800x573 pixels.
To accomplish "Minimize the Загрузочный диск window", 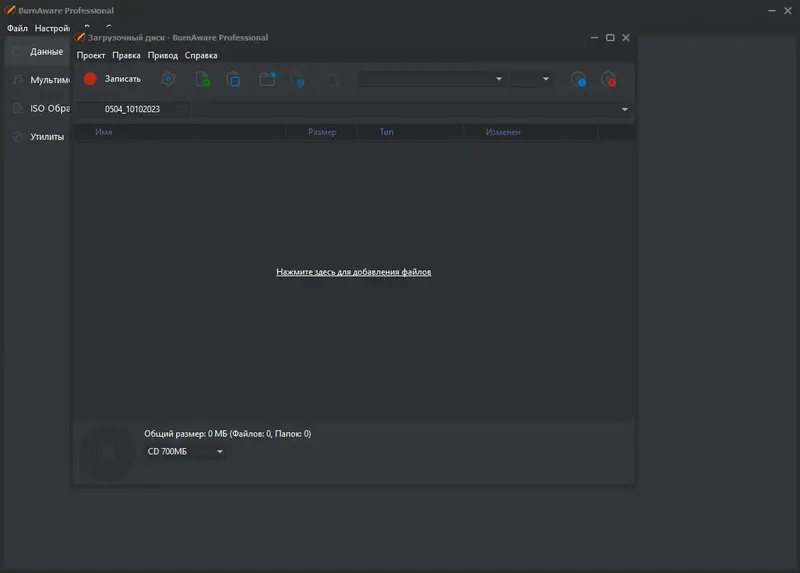I will [x=594, y=38].
